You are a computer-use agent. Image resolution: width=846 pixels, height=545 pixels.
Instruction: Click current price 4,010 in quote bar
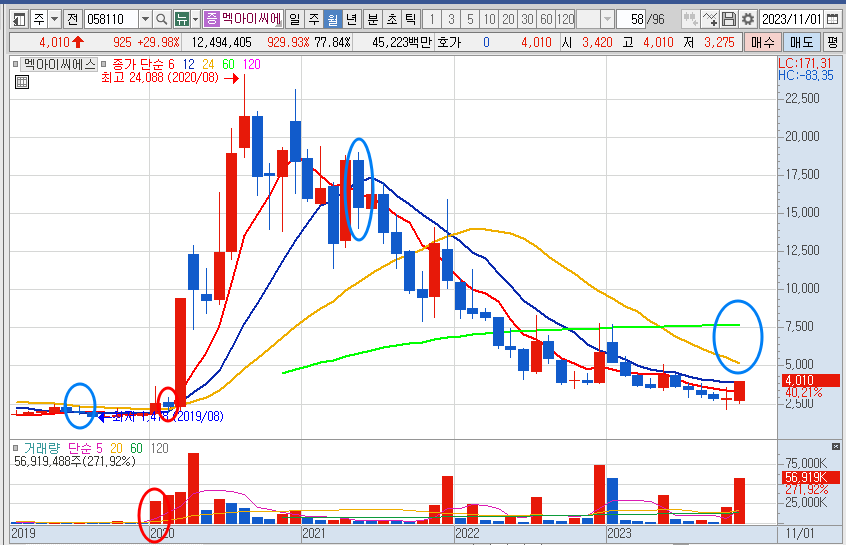coord(54,42)
